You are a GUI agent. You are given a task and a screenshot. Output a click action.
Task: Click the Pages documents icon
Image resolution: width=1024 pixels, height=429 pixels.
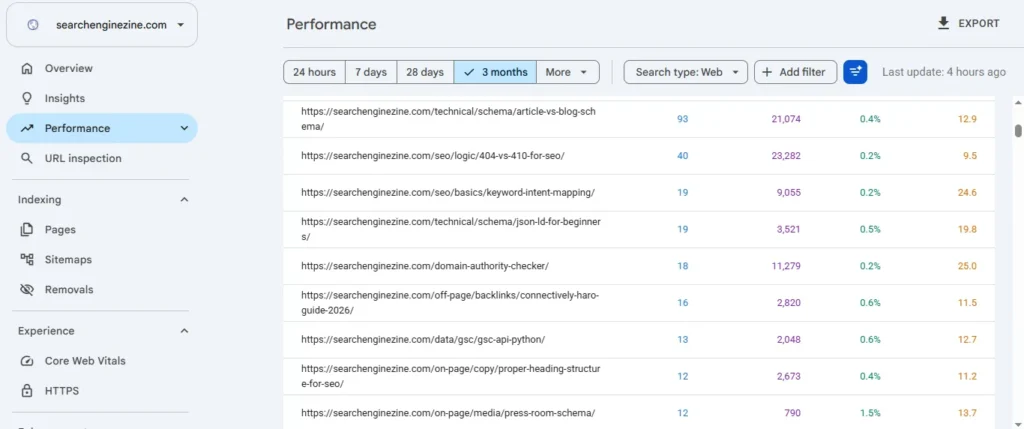coord(27,229)
